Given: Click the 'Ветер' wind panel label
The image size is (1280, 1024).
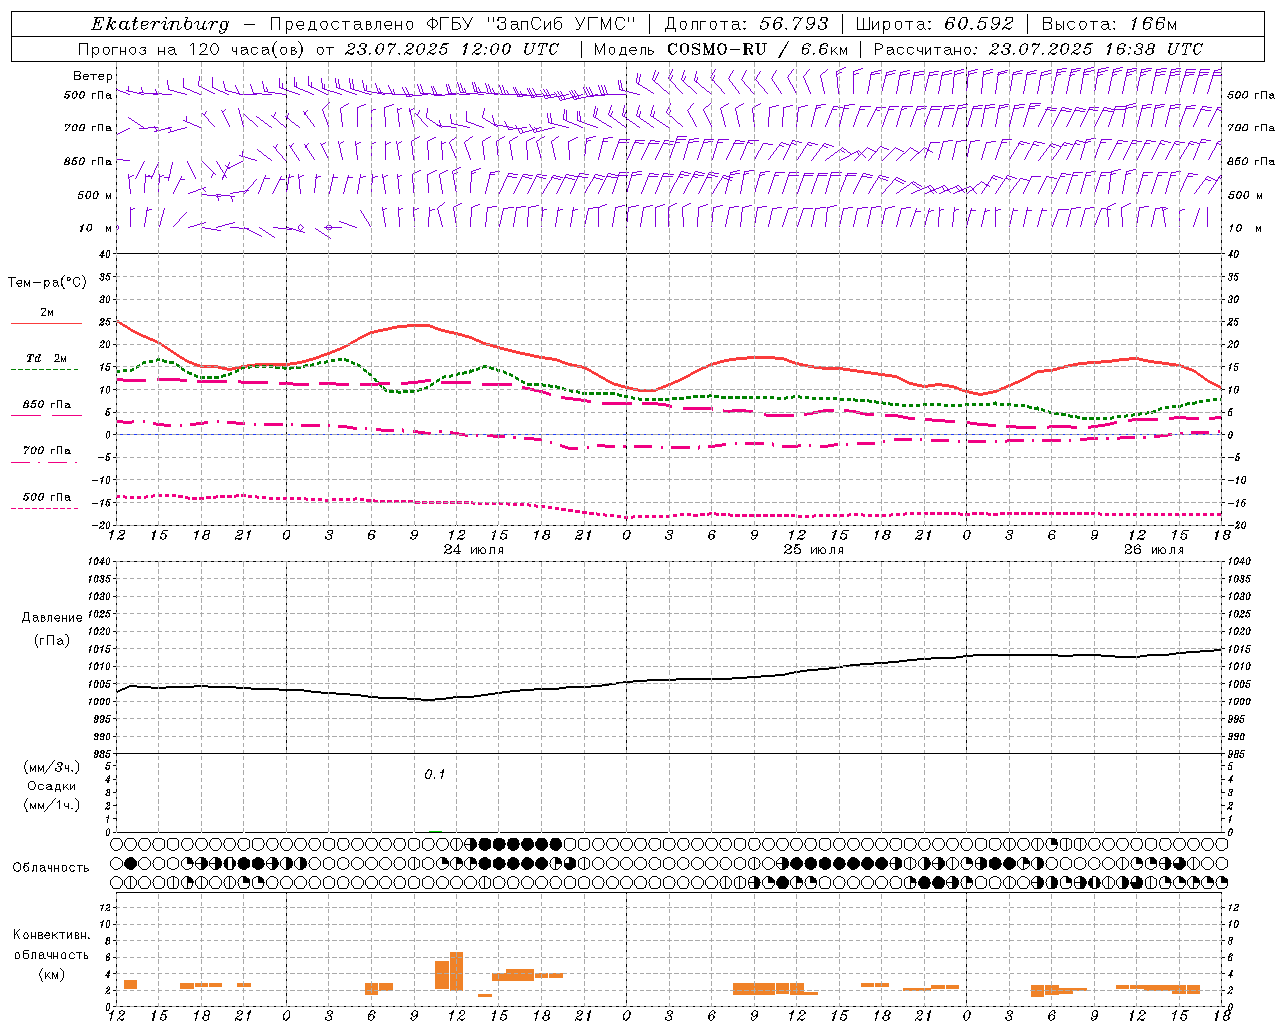Looking at the screenshot, I should [x=93, y=76].
